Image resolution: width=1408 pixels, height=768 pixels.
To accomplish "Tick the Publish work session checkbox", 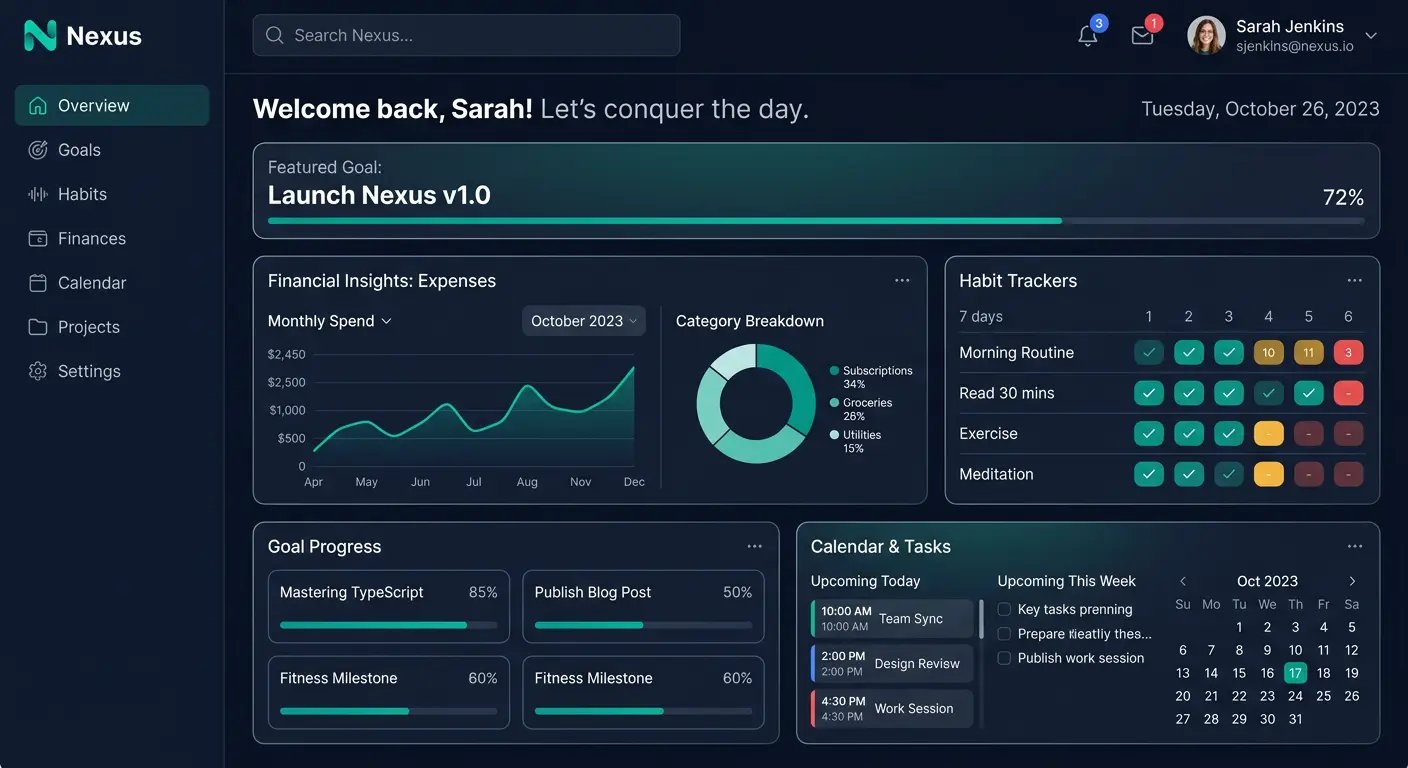I will 1004,658.
